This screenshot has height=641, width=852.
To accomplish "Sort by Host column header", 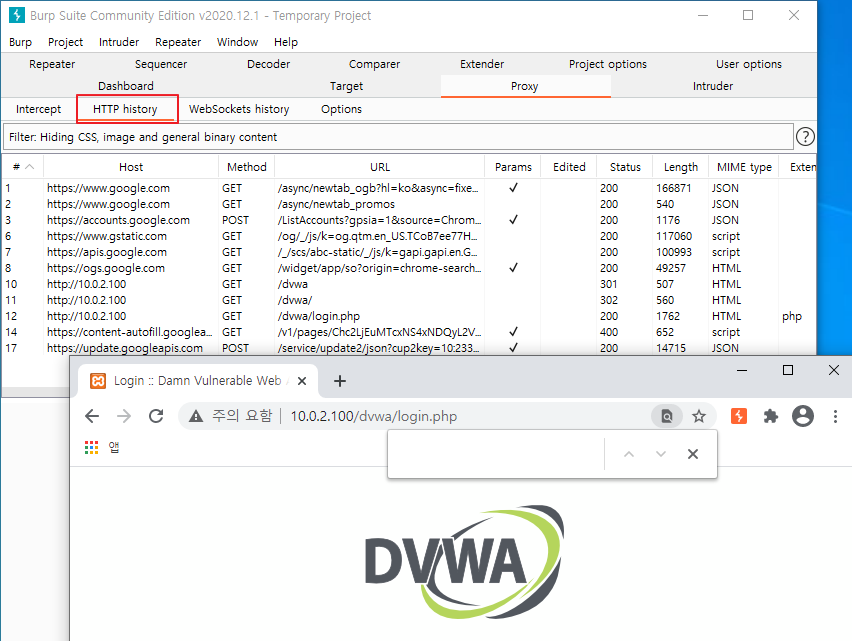I will (131, 167).
